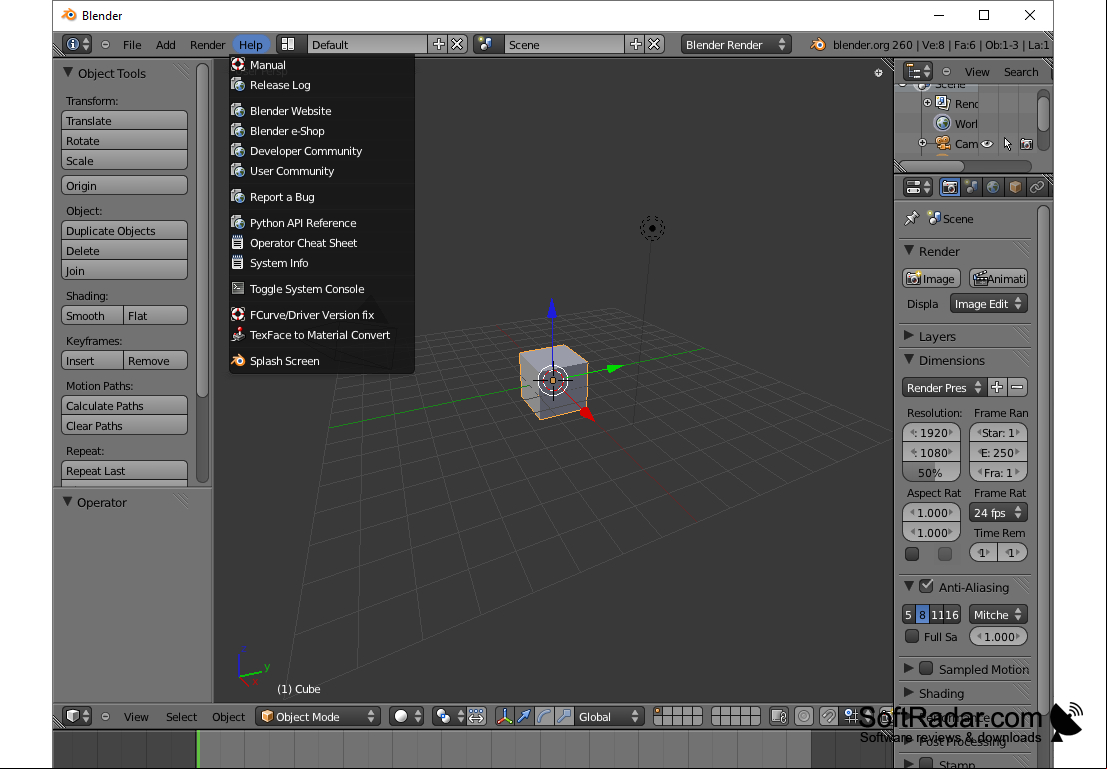Open the Render Presets dropdown
Screen dimensions: 1107x769
click(x=944, y=387)
